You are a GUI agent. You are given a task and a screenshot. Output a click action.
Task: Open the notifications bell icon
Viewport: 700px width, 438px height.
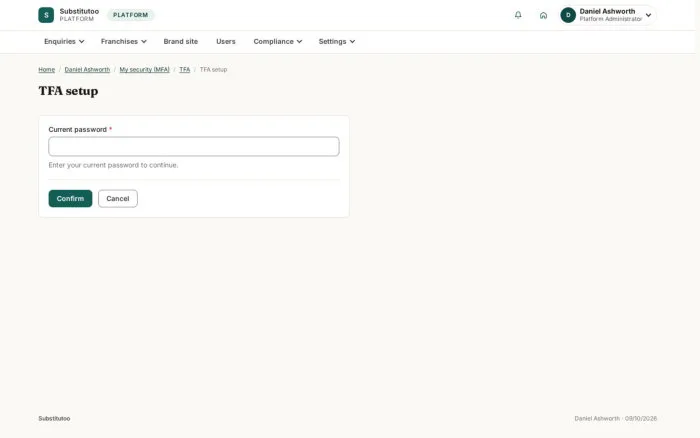[x=518, y=15]
